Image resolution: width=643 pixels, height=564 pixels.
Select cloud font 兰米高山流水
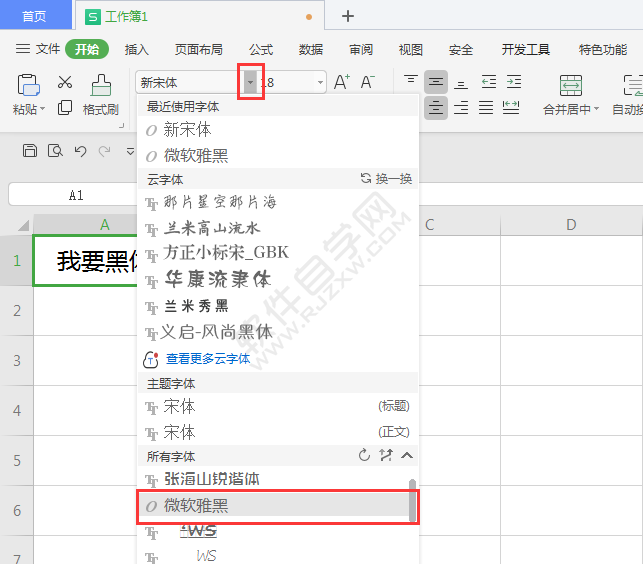(x=278, y=228)
